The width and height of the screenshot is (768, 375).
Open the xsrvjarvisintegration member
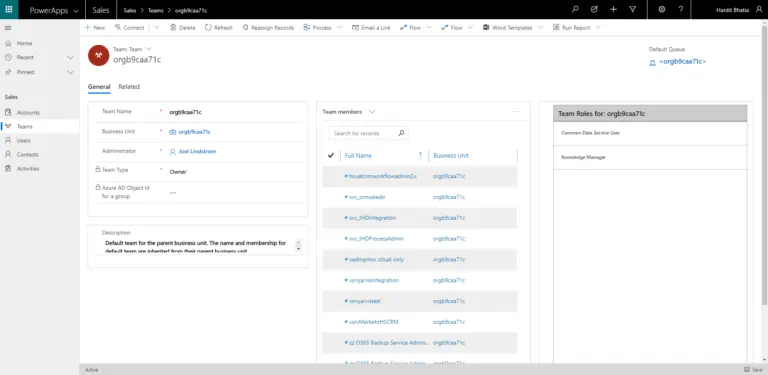(x=371, y=281)
